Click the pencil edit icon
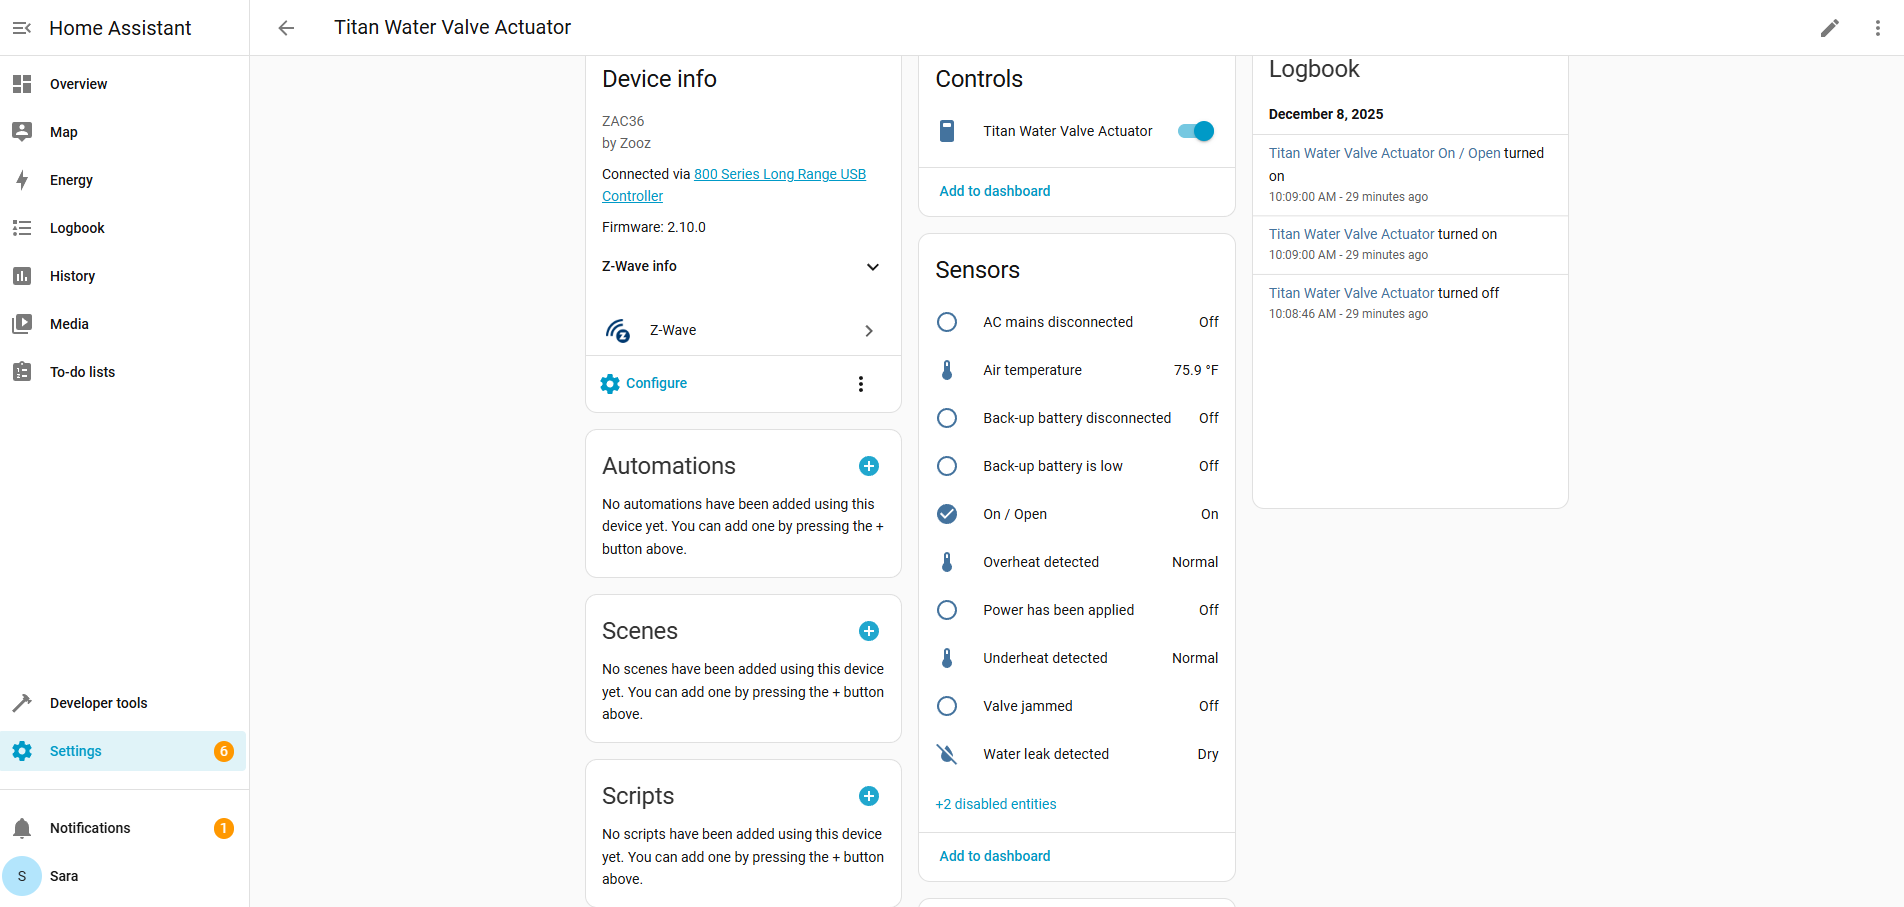The width and height of the screenshot is (1904, 907). (1829, 28)
